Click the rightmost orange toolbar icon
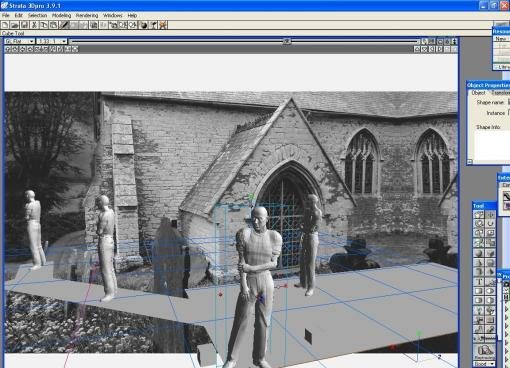 coord(163,25)
